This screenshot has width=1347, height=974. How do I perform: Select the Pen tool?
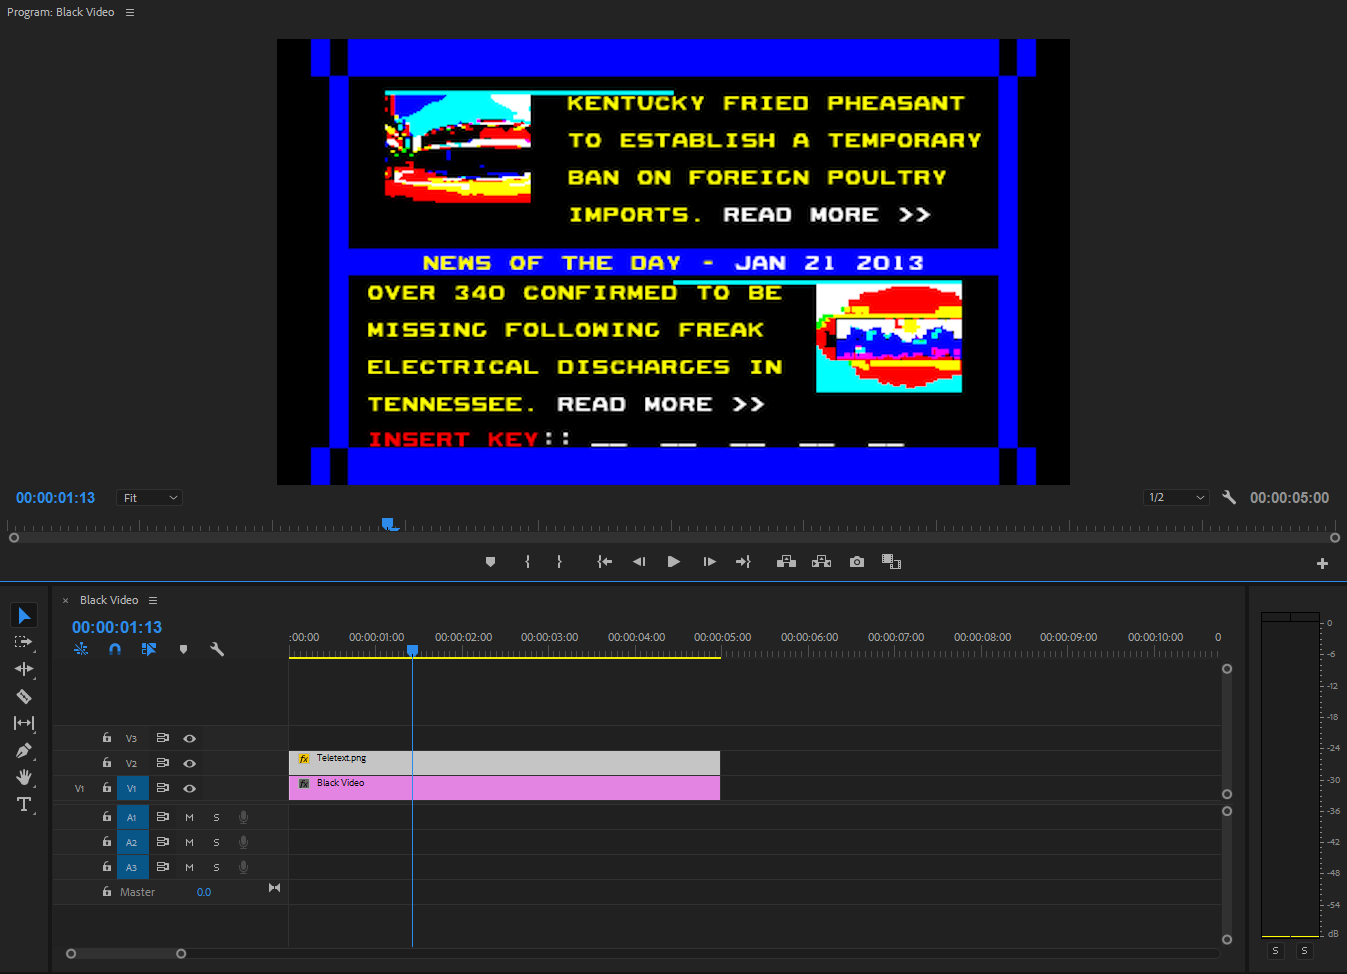pos(24,750)
